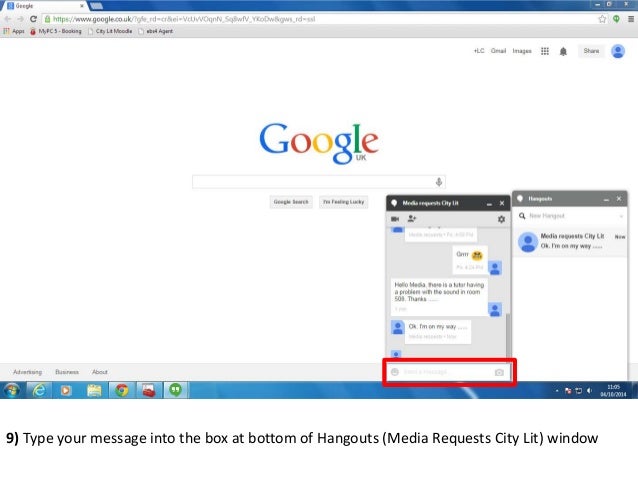638x479 pixels.
Task: Start a video call in Media requests chat
Action: 395,219
